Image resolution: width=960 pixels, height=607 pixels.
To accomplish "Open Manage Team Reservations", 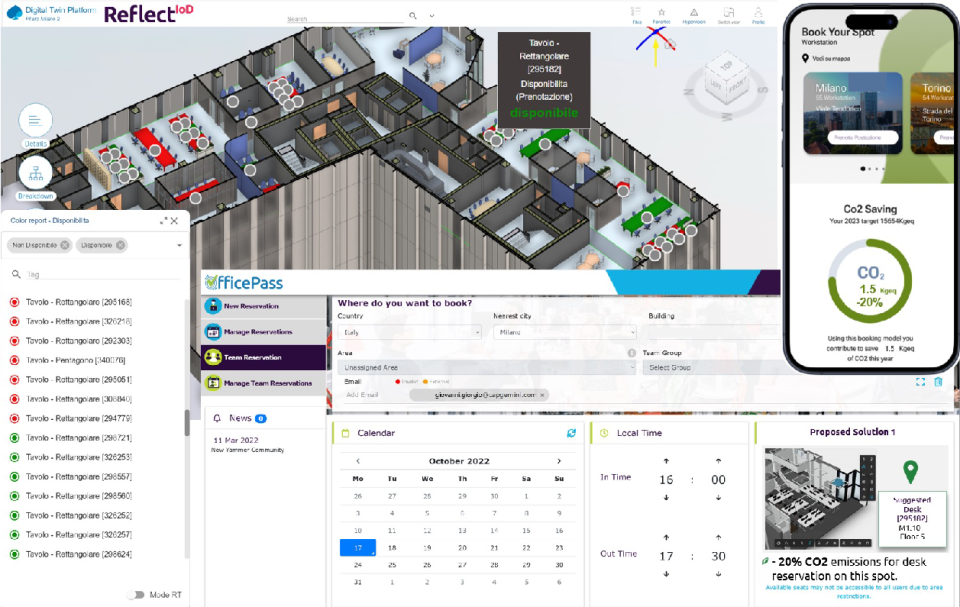I will tap(270, 383).
